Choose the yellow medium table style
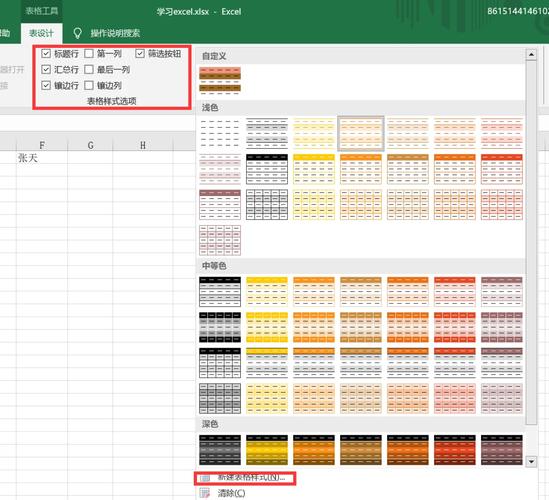The width and height of the screenshot is (549, 500). (x=267, y=292)
